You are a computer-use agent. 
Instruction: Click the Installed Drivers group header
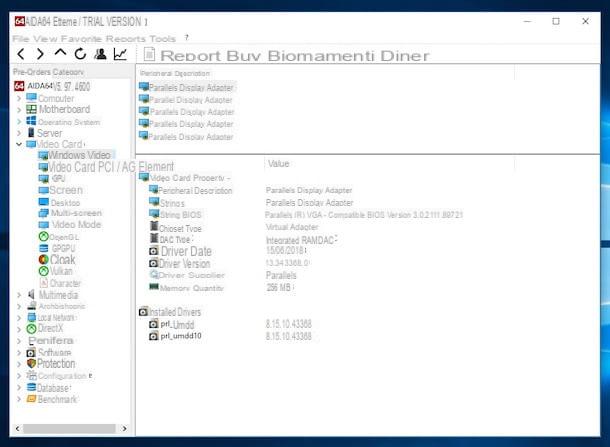(170, 312)
